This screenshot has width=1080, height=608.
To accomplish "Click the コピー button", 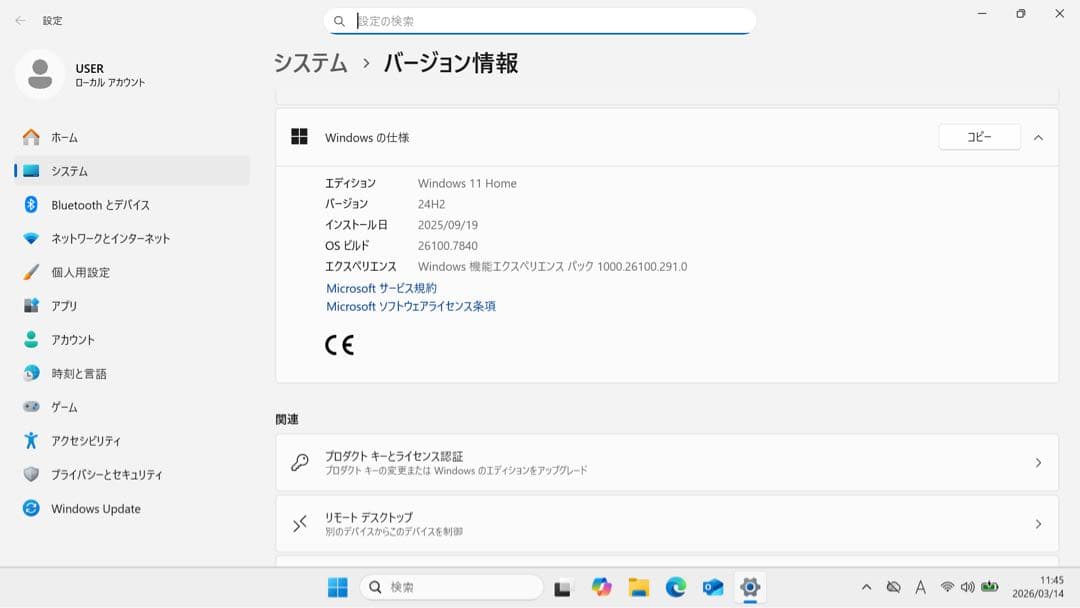I will 979,137.
